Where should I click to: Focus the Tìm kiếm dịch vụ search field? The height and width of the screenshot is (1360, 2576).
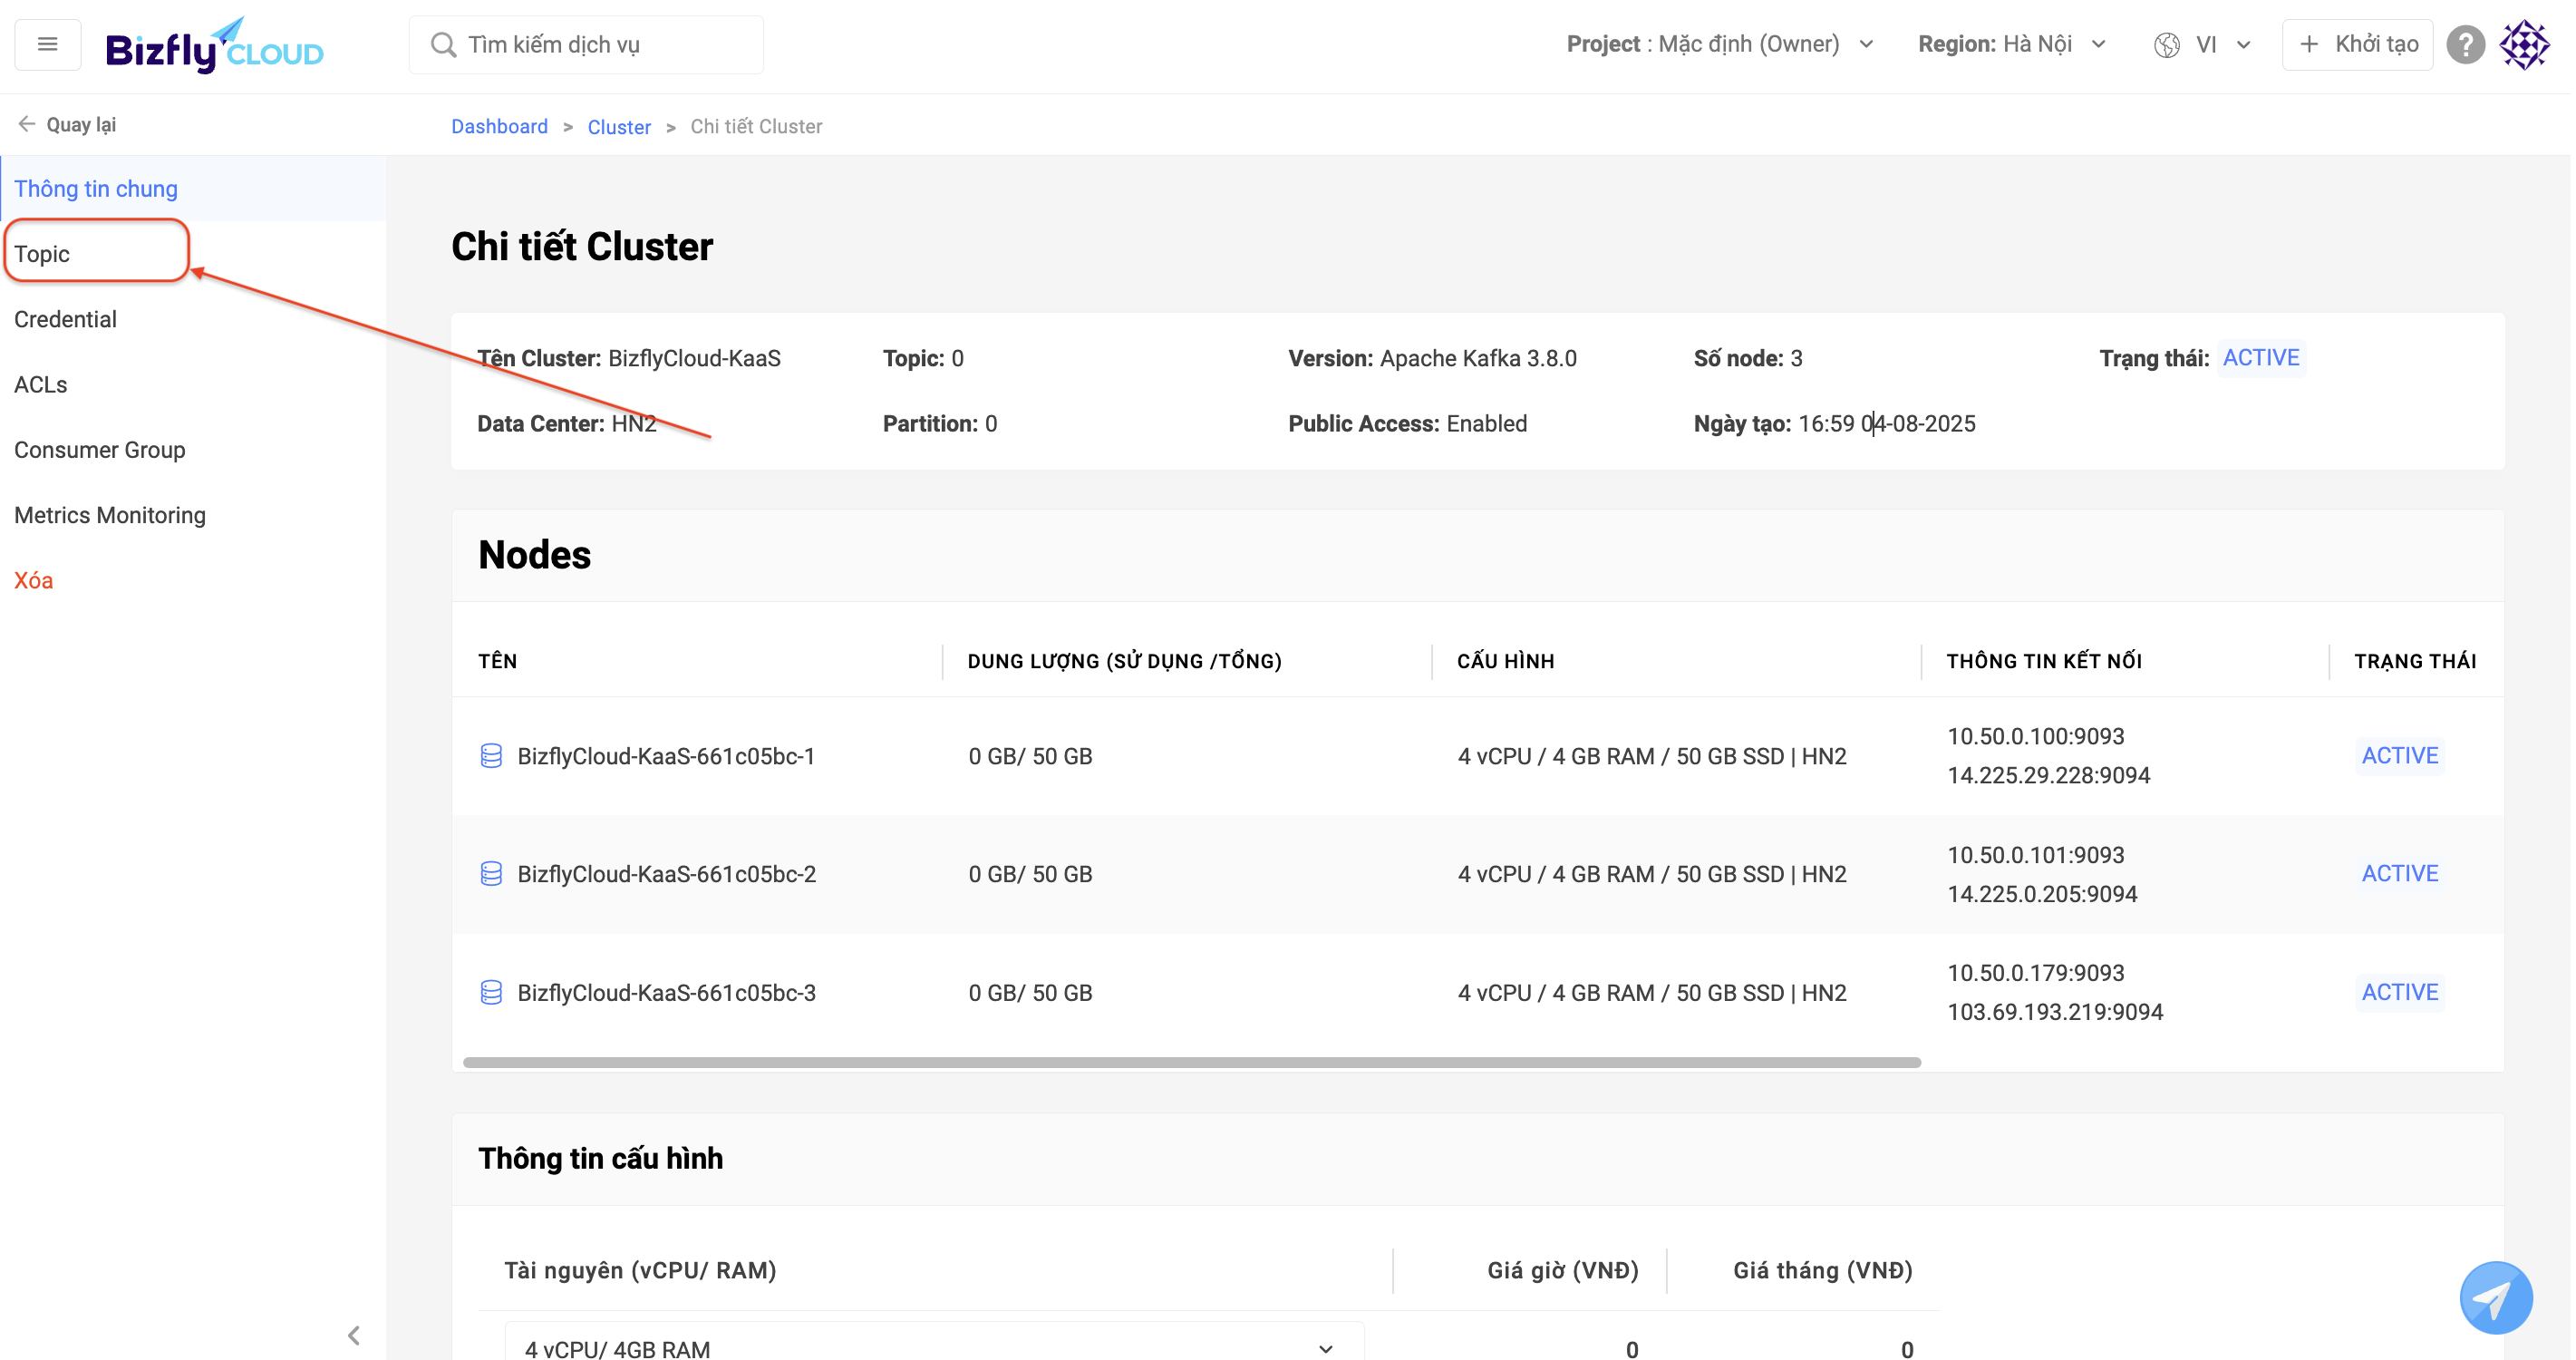tap(586, 45)
